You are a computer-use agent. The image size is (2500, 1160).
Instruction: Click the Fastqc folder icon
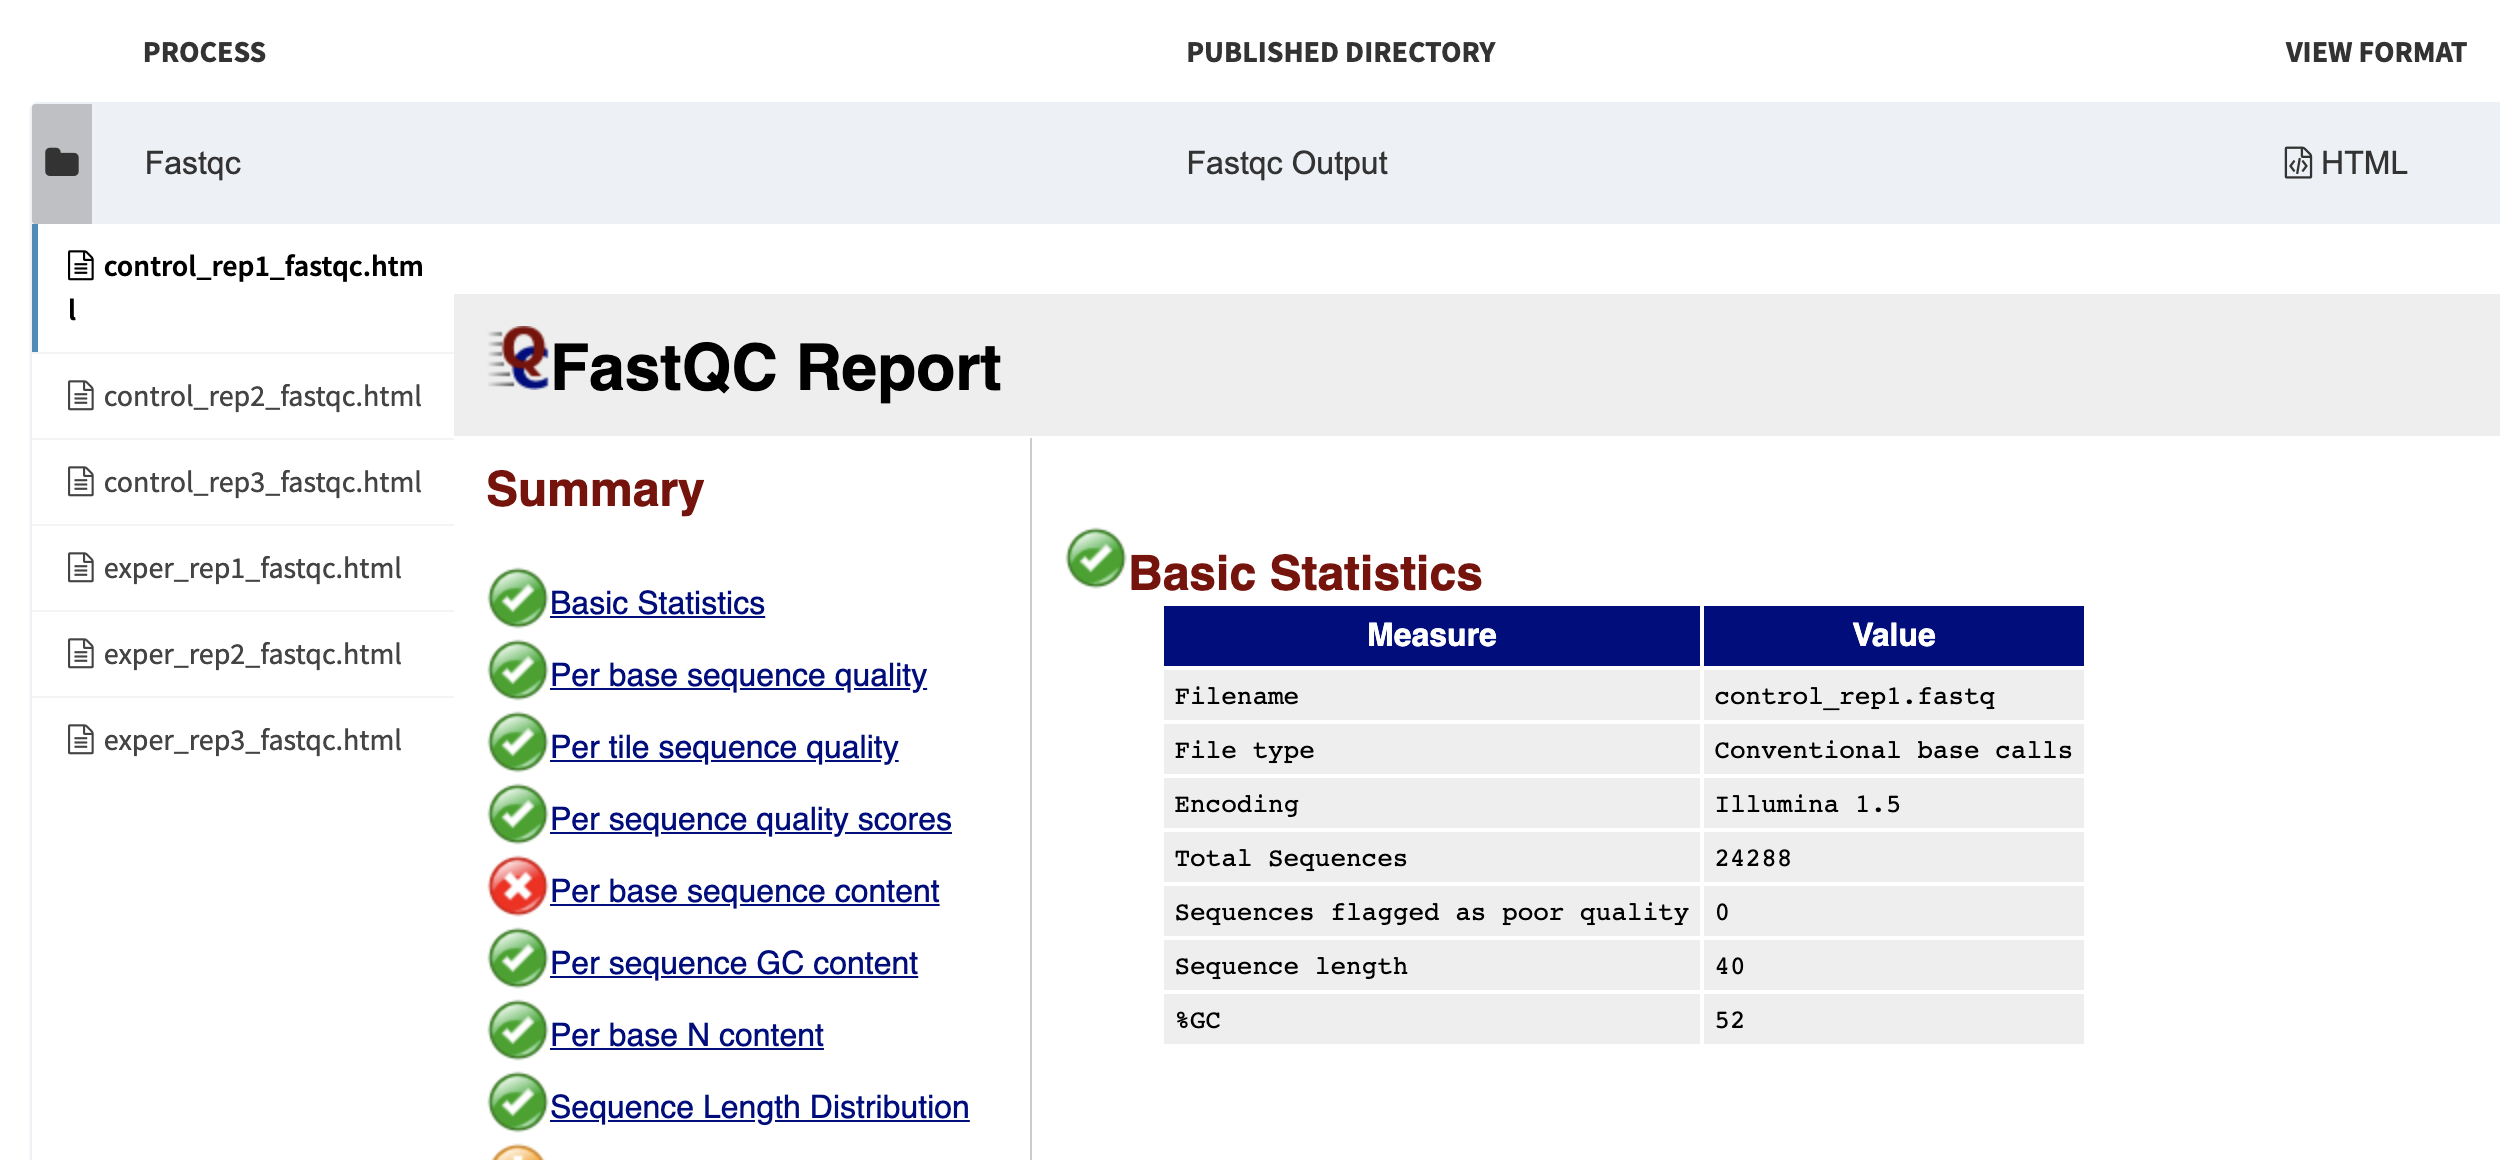click(62, 162)
